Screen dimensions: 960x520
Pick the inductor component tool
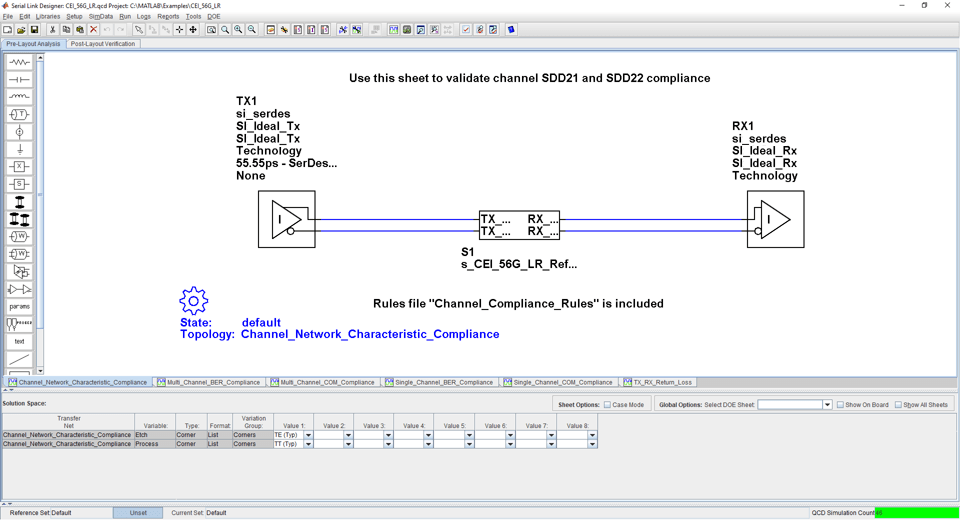click(x=19, y=97)
